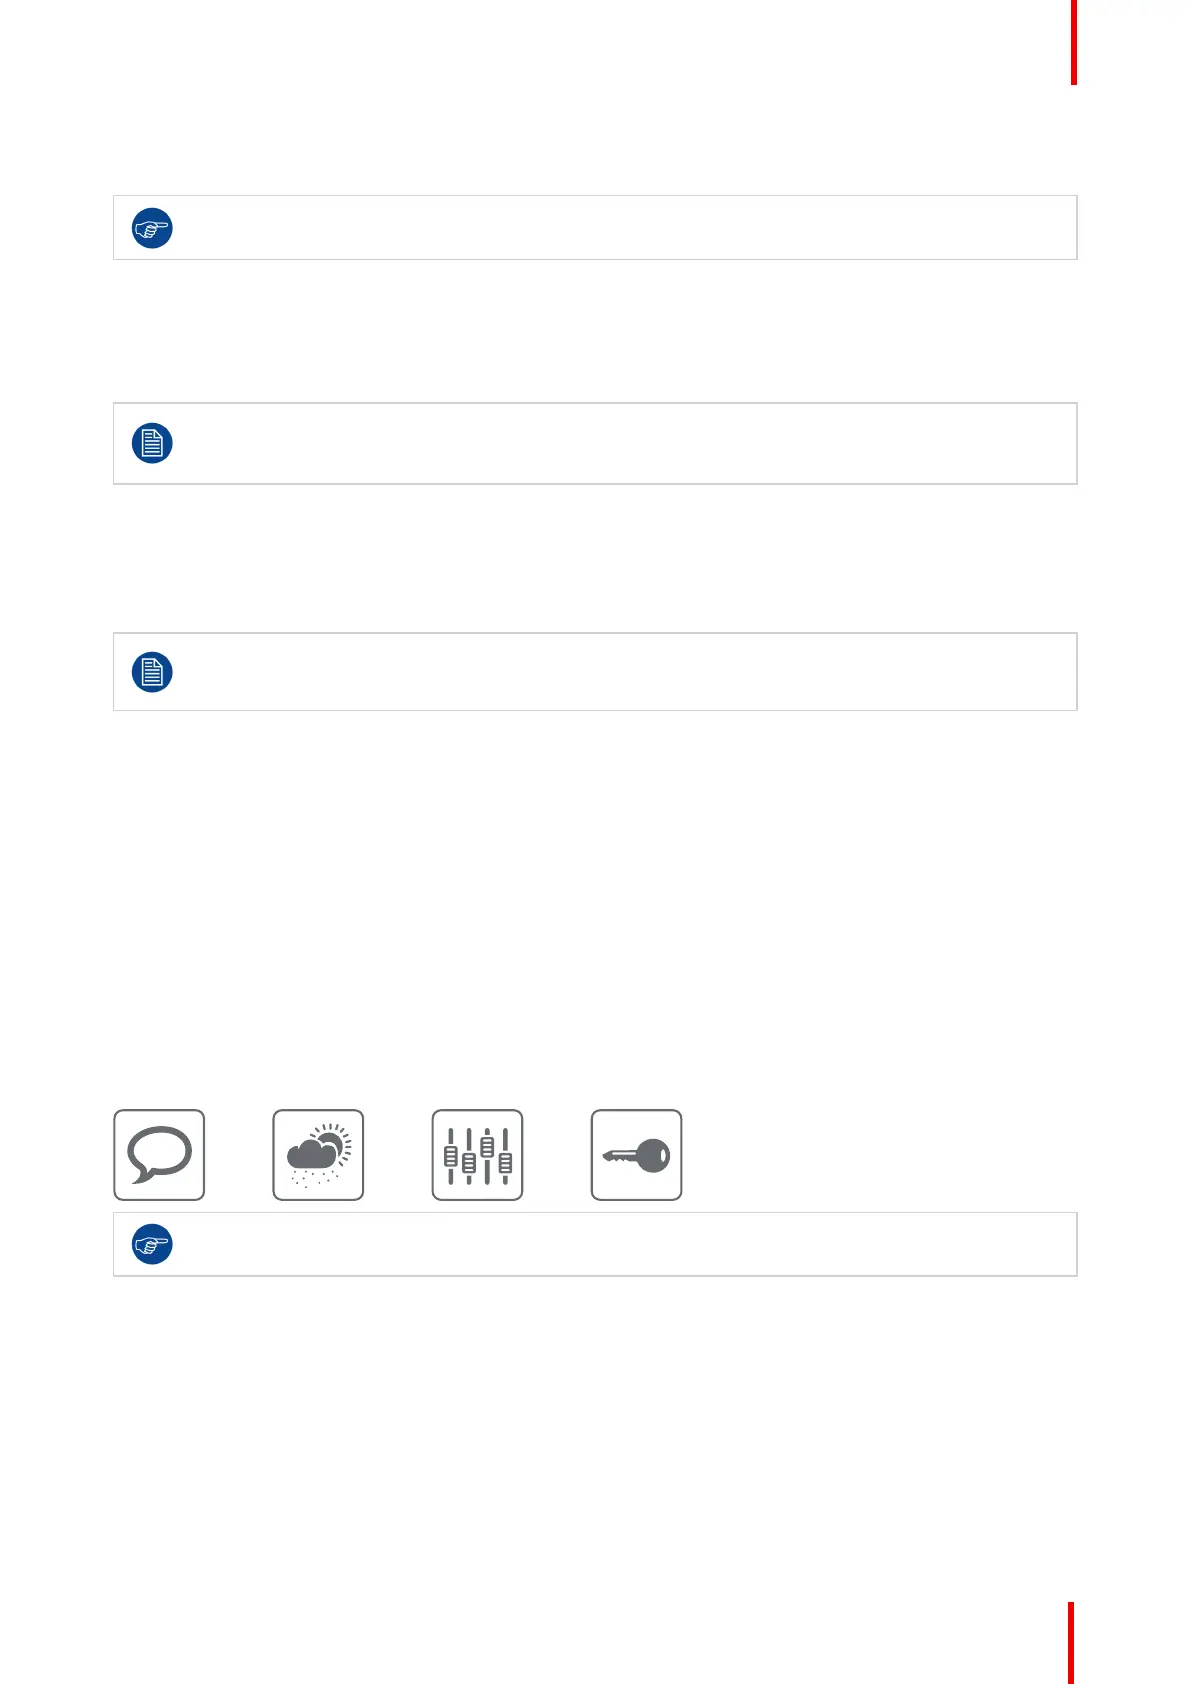
Task: Click the pointing-hand tip icon in the topmost box
Action: pos(152,228)
